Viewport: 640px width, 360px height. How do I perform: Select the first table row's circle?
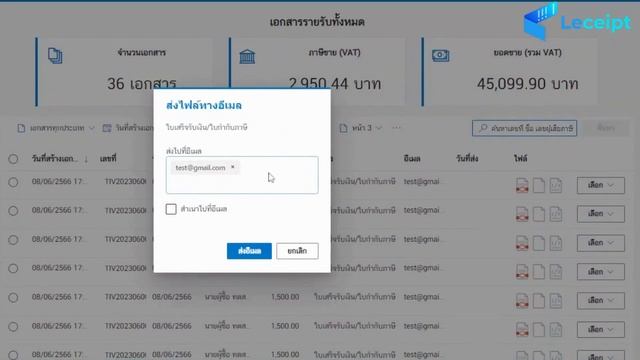[x=13, y=182]
